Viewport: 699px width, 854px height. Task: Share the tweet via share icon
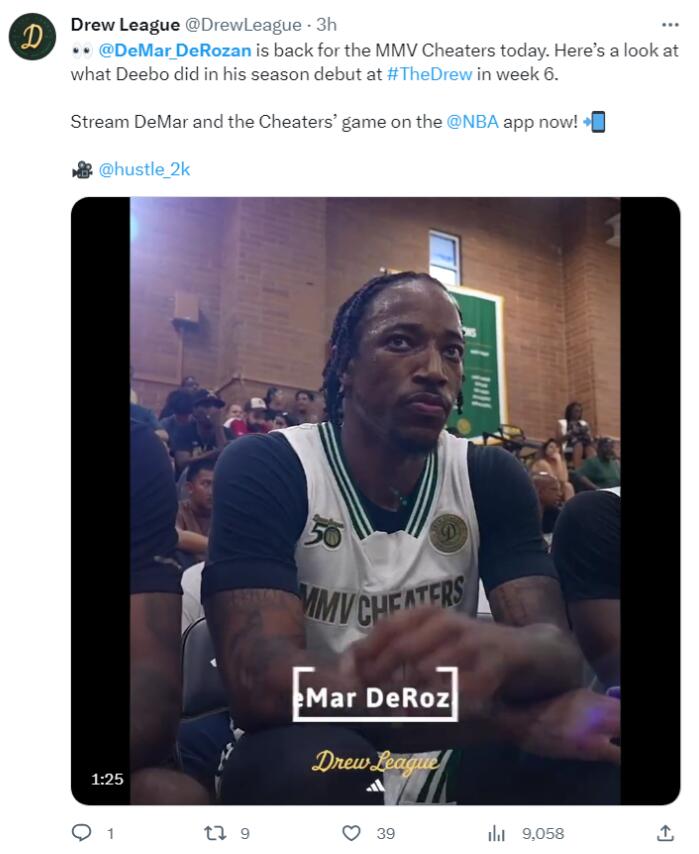(x=665, y=832)
